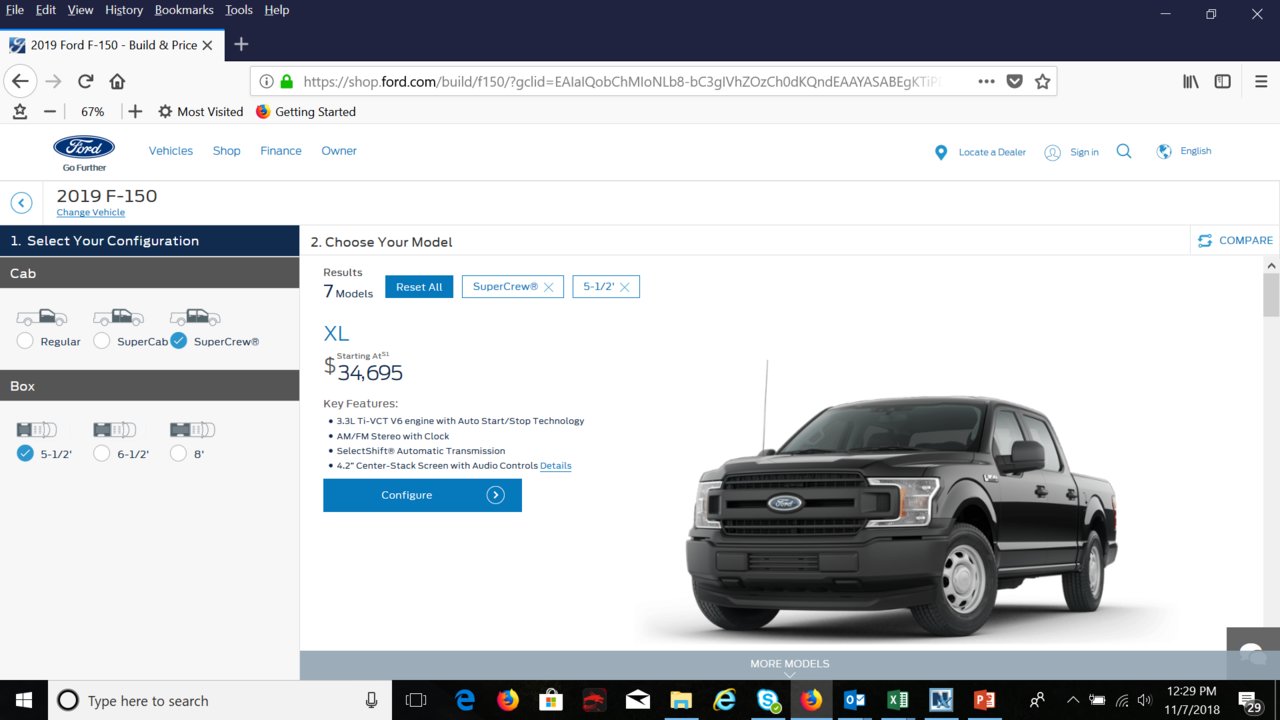Save page to Pocket
The image size is (1280, 720).
coord(1014,82)
